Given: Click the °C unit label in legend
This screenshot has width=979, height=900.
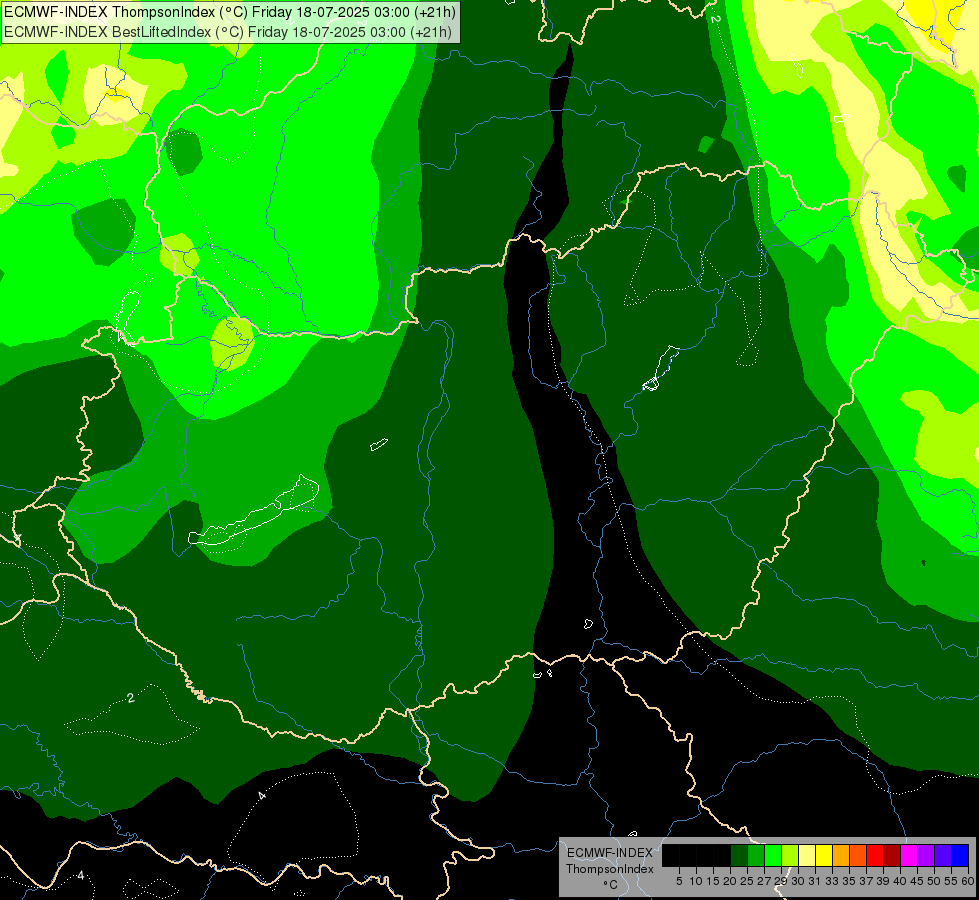Looking at the screenshot, I should pos(611,885).
